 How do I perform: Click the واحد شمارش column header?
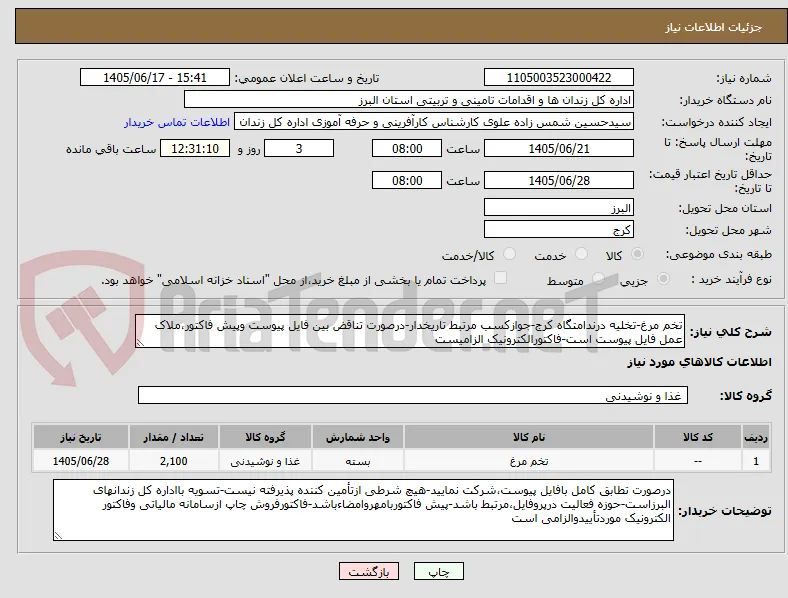[x=358, y=437]
